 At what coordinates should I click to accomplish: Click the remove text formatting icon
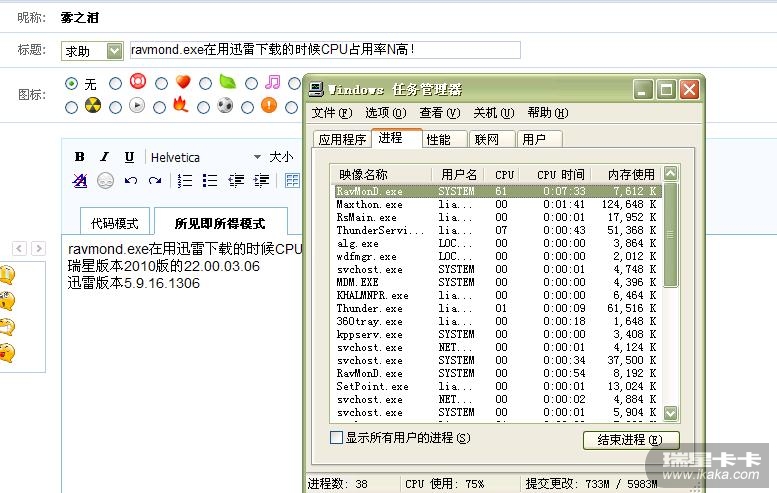click(80, 181)
